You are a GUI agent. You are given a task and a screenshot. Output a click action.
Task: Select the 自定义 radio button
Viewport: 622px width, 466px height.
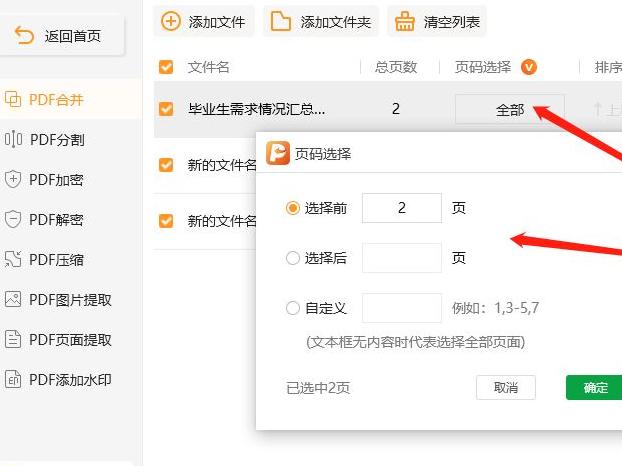click(x=293, y=308)
